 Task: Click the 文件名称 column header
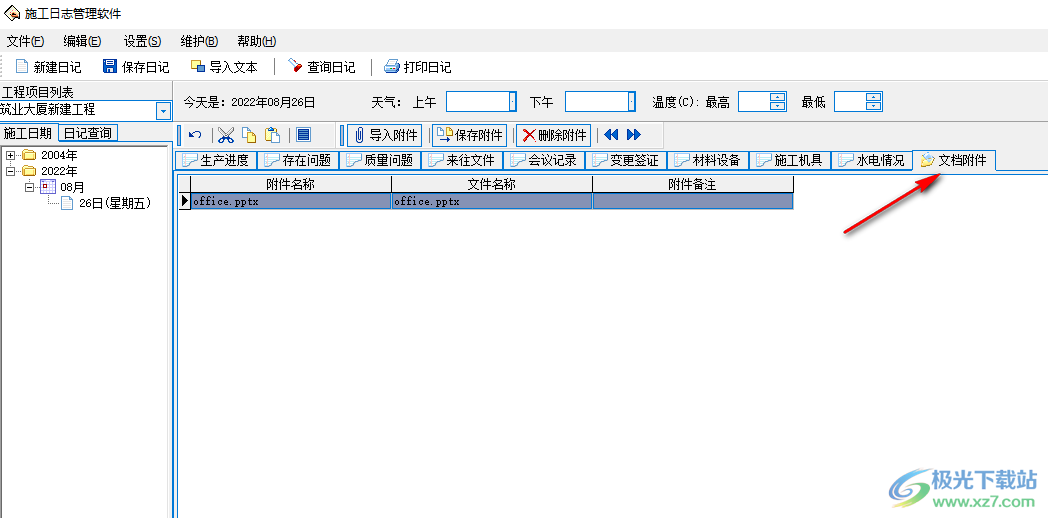(492, 184)
